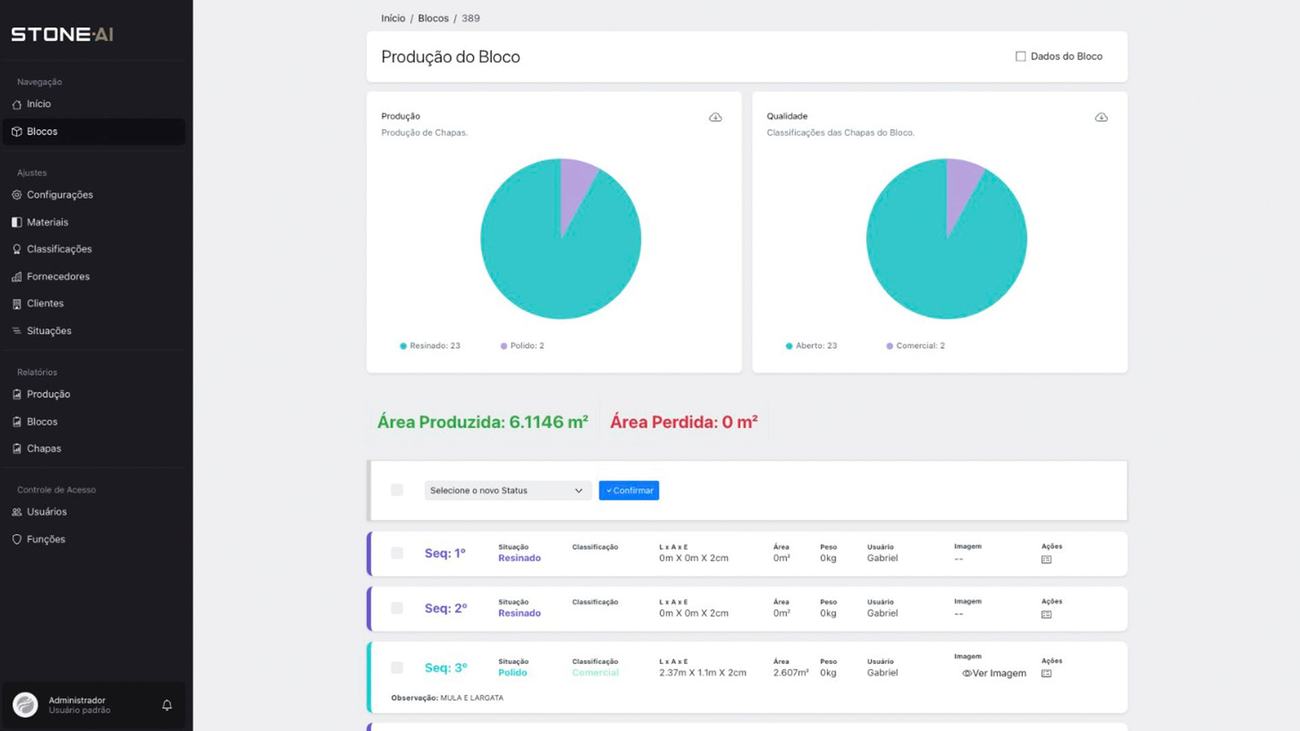This screenshot has height=731, width=1300.
Task: Click the Stone AI logo
Action: tap(62, 34)
